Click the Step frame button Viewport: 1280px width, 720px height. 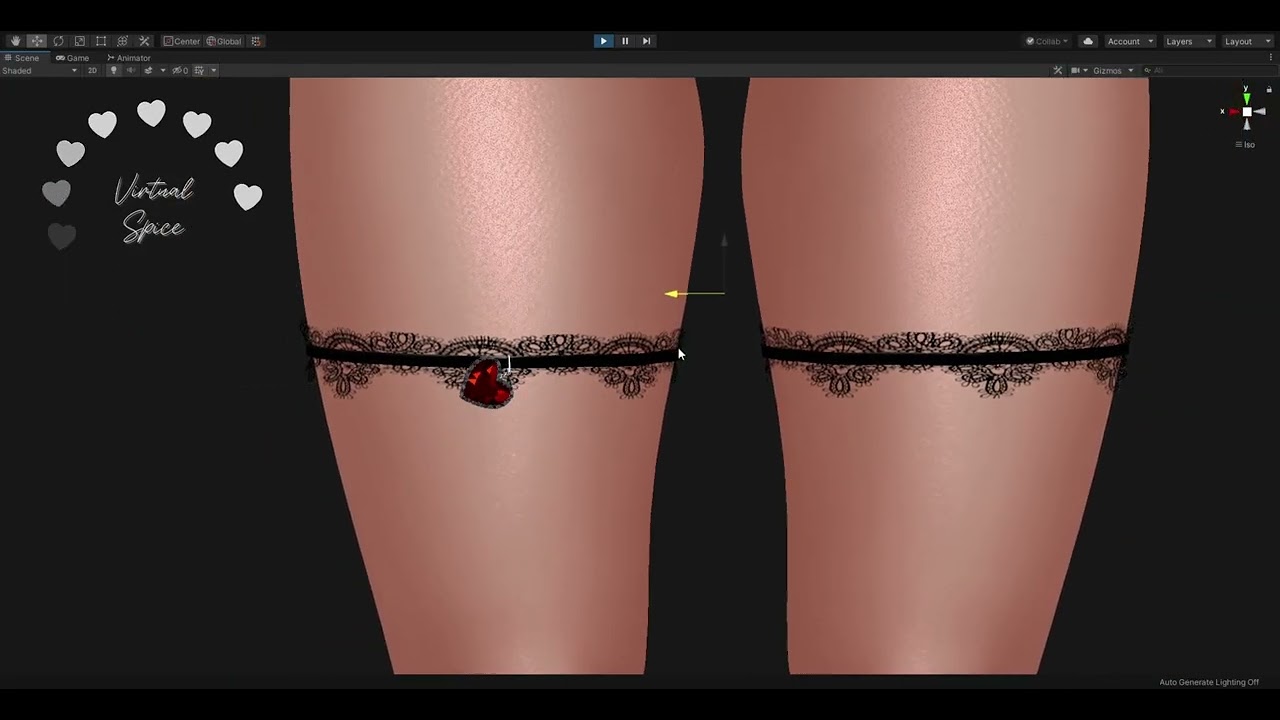[646, 41]
